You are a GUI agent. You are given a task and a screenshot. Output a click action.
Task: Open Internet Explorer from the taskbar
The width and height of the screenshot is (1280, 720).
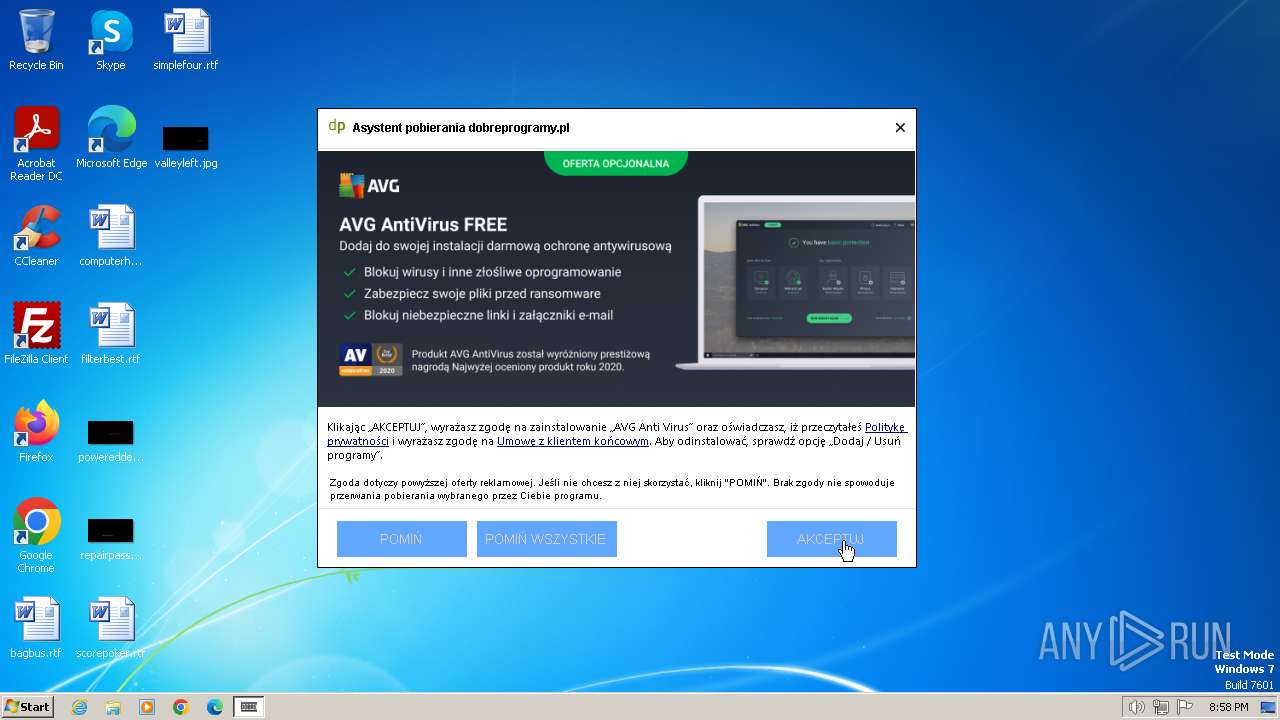tap(80, 707)
